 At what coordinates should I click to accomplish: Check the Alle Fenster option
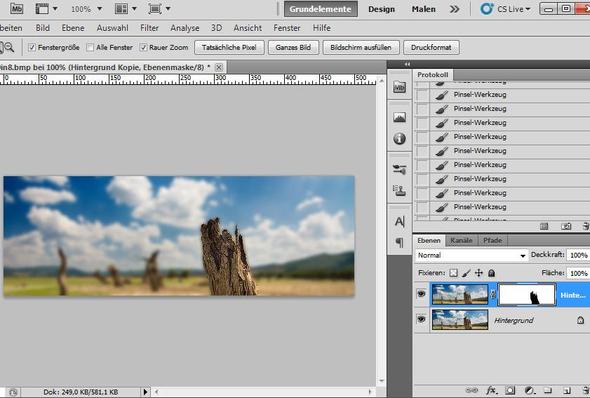(90, 47)
